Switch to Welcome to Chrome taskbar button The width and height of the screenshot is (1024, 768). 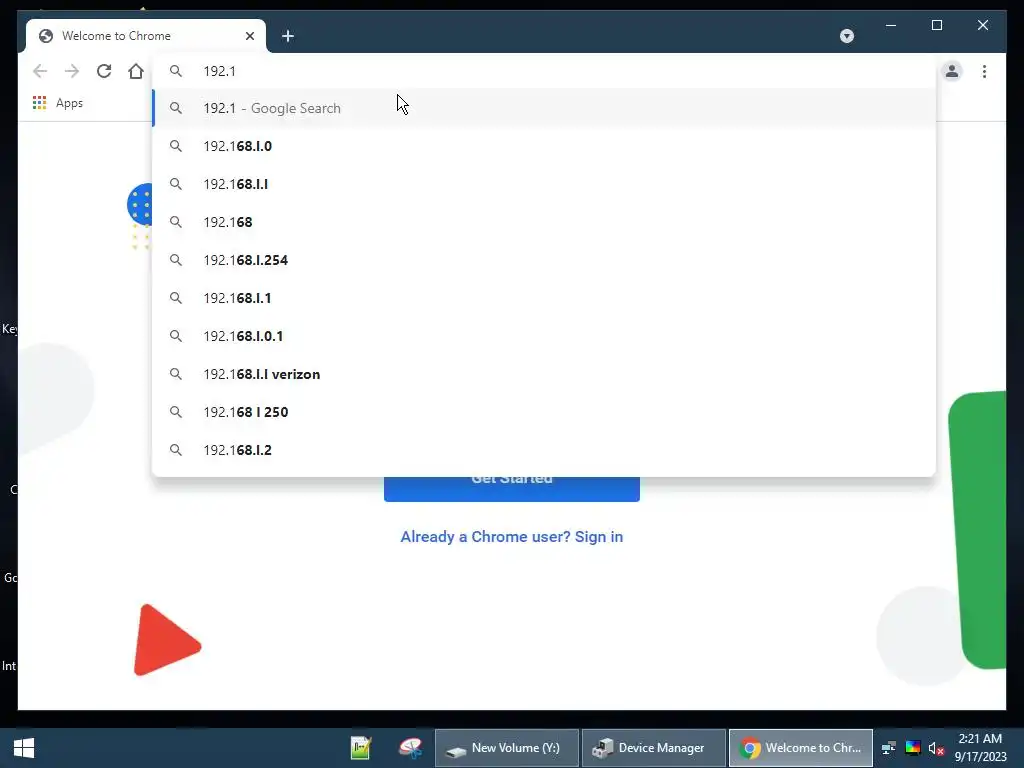tap(801, 748)
